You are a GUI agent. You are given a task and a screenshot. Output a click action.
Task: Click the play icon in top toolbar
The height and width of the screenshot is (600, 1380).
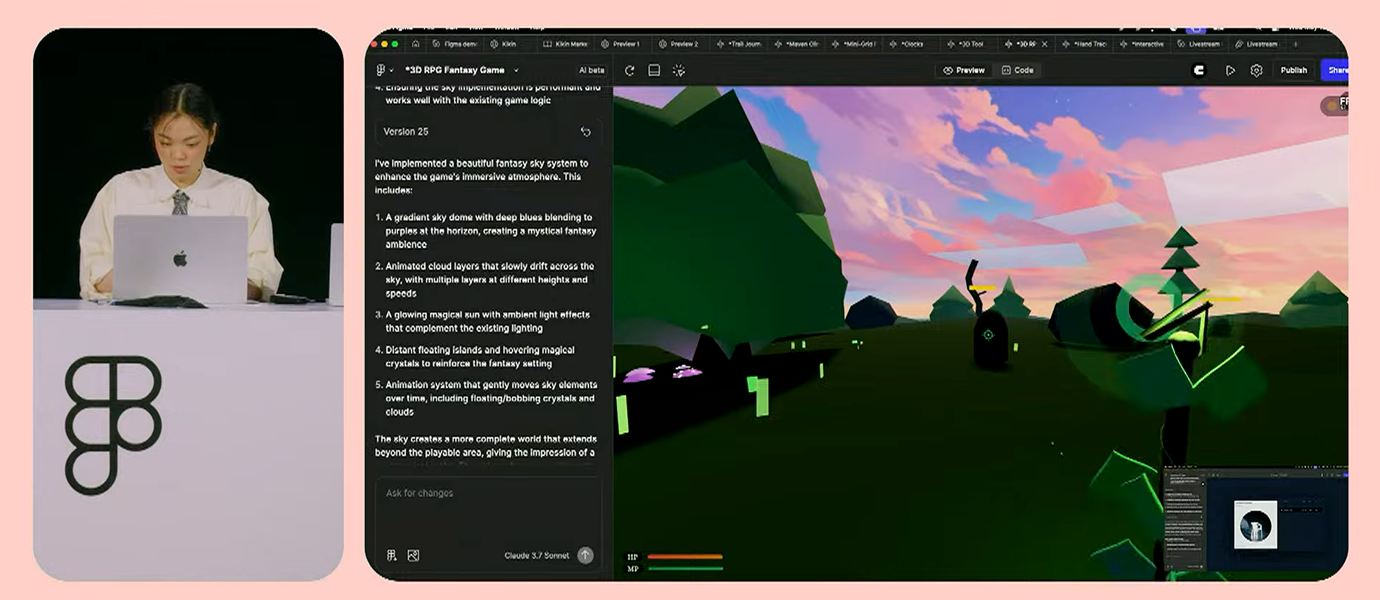coord(1230,70)
